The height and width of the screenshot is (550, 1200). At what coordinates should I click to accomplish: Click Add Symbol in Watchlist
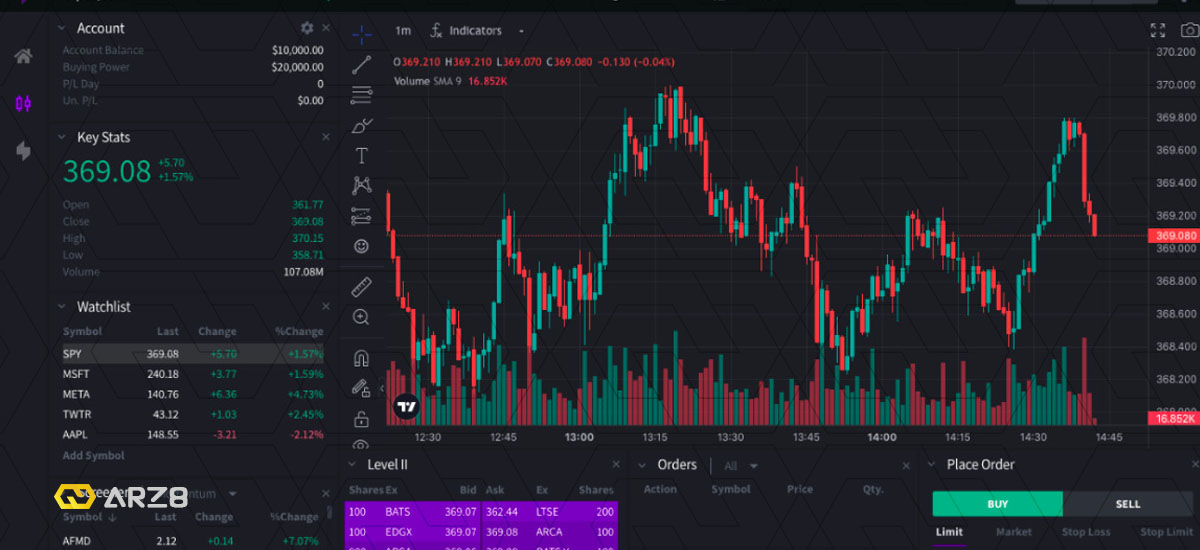pos(94,455)
